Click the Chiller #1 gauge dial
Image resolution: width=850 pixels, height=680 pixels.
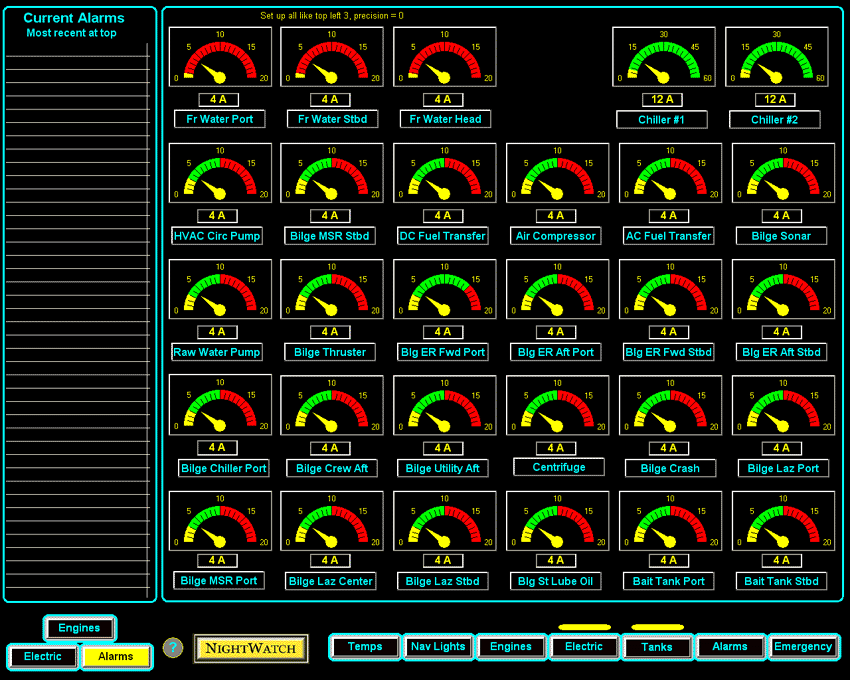coord(663,57)
